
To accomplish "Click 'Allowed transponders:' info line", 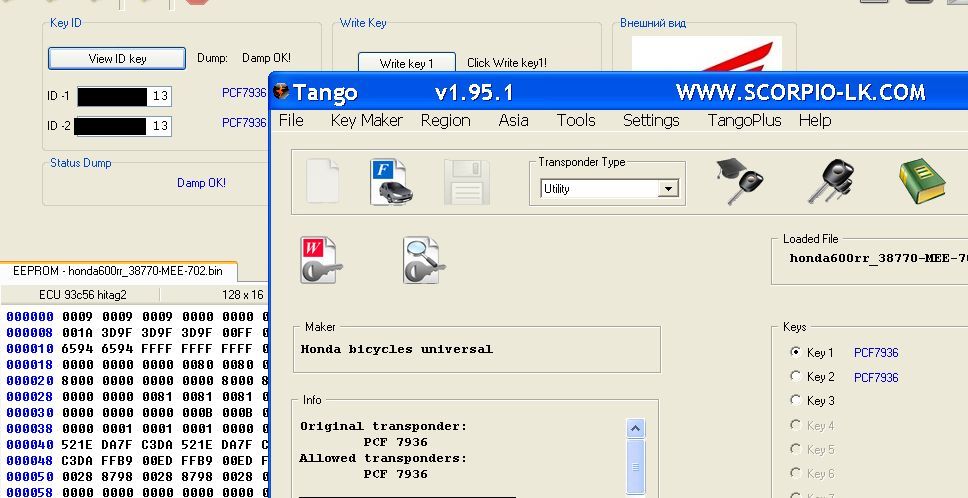I will point(383,459).
